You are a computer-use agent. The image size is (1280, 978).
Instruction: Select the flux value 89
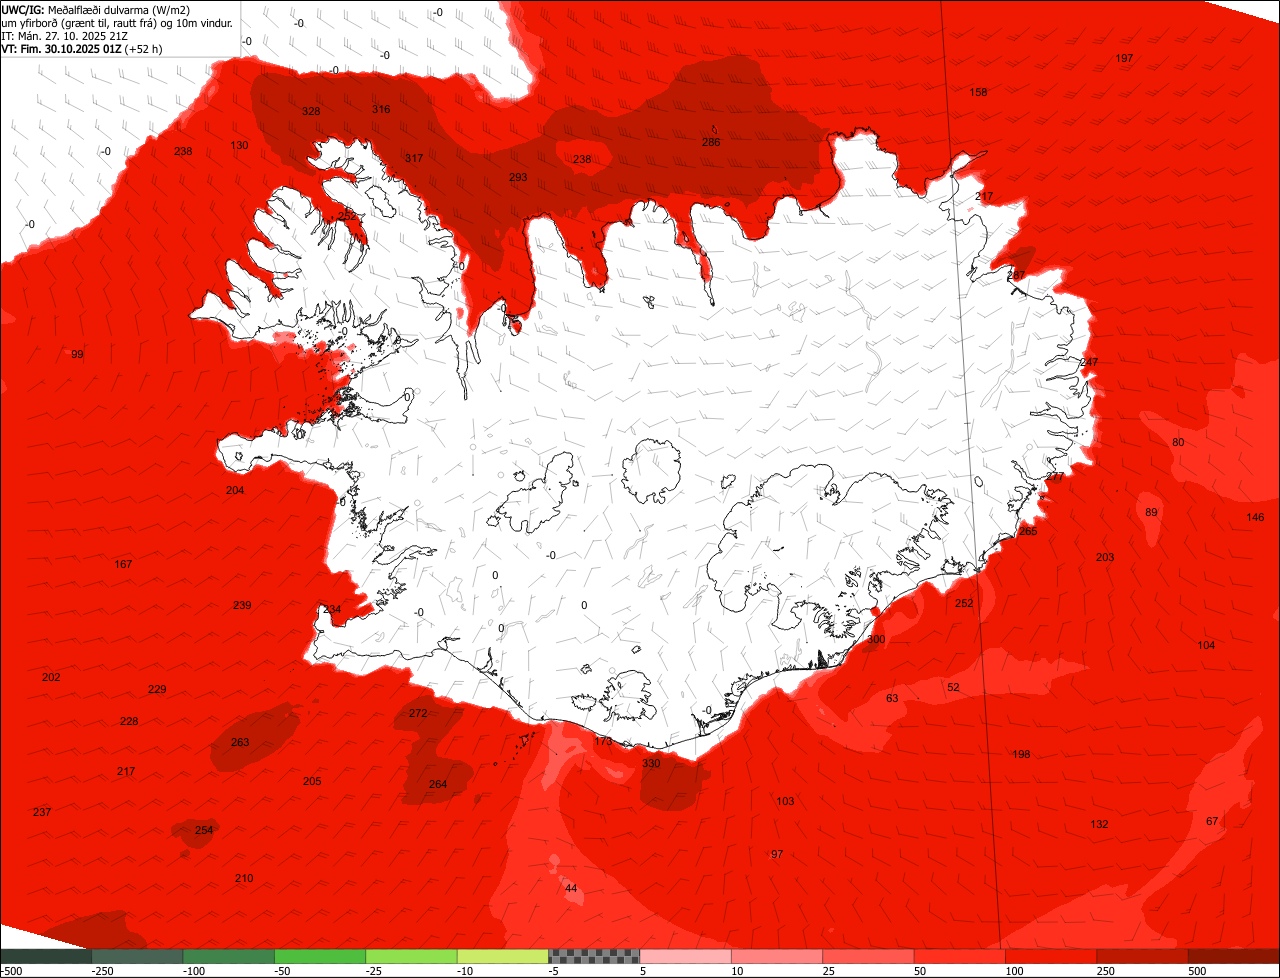tap(1151, 512)
